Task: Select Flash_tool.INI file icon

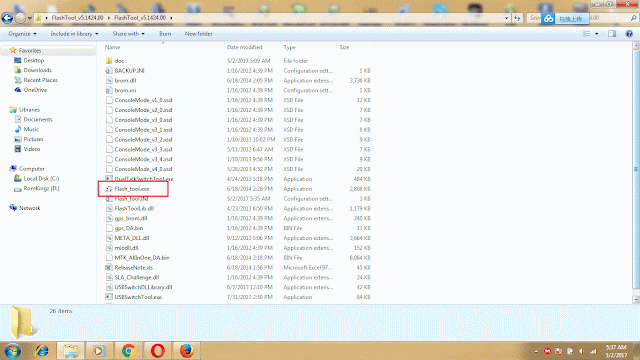Action: [109, 199]
